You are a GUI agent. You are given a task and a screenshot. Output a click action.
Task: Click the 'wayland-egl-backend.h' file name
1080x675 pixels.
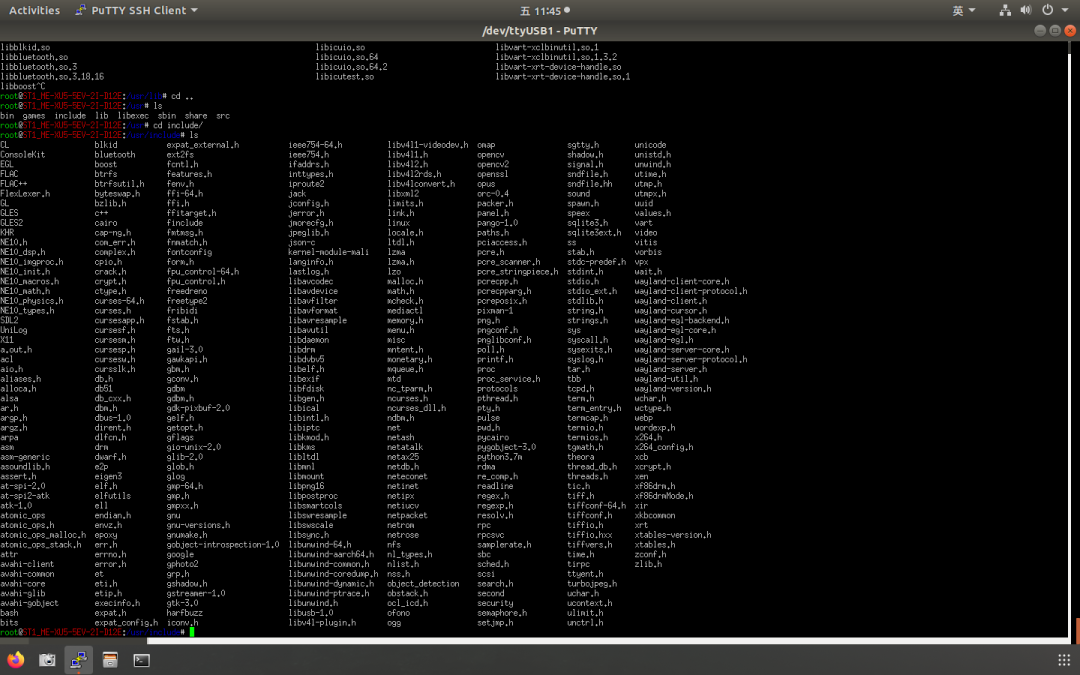click(x=681, y=320)
